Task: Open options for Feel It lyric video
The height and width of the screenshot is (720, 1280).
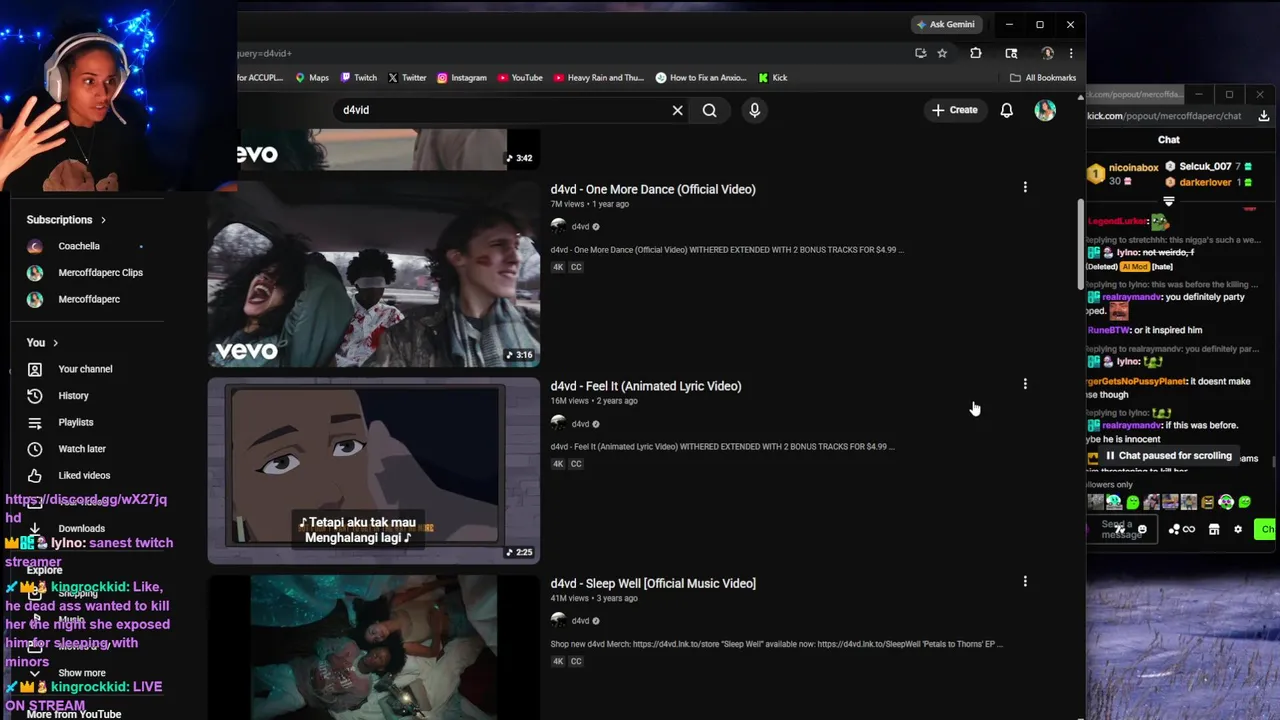Action: (1025, 384)
